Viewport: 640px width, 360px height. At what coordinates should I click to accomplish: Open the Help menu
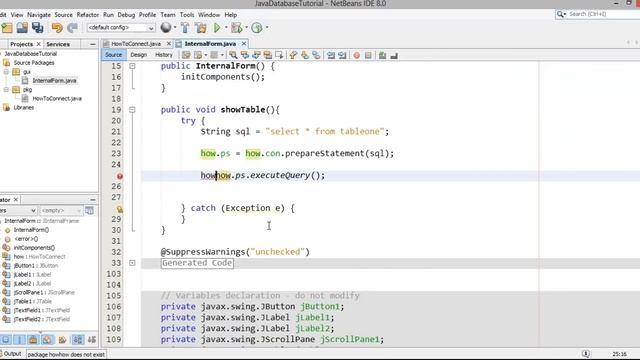(231, 15)
